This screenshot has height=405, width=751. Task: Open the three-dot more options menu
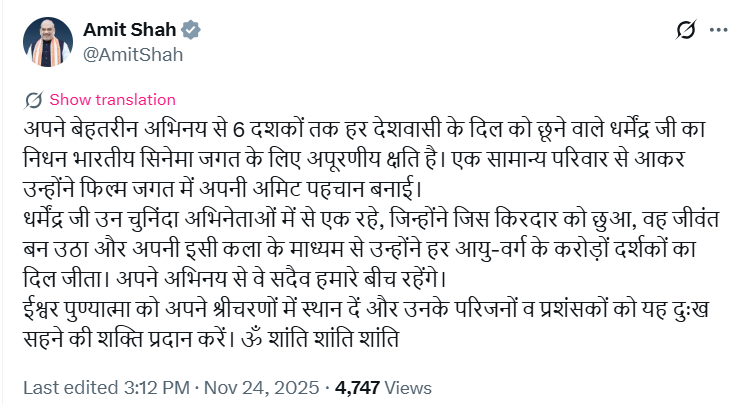719,30
